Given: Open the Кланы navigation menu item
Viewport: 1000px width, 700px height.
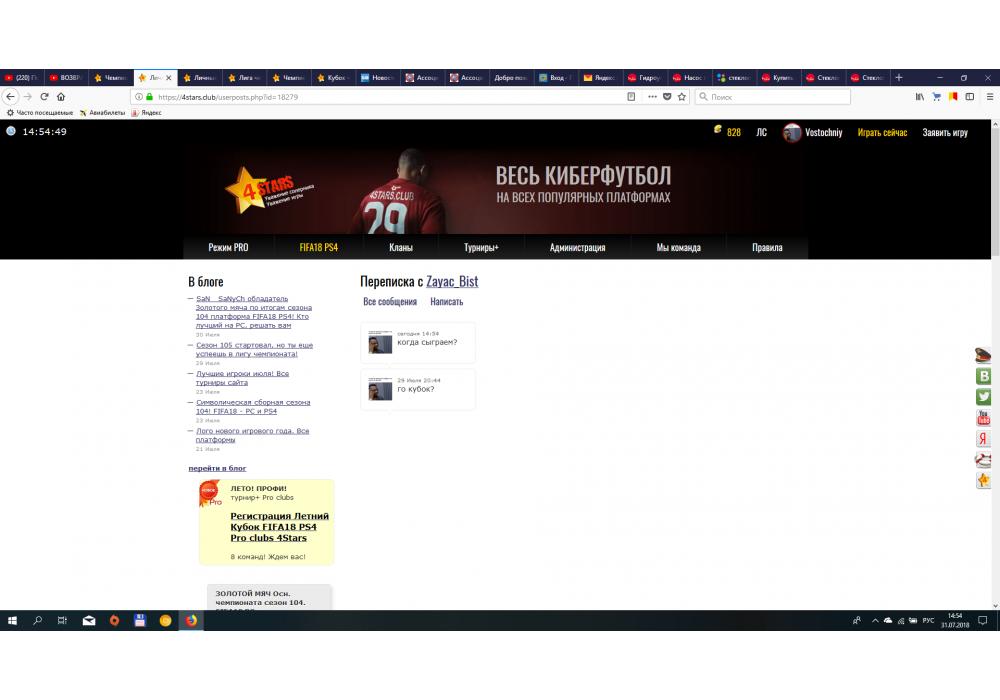Looking at the screenshot, I should (x=400, y=248).
